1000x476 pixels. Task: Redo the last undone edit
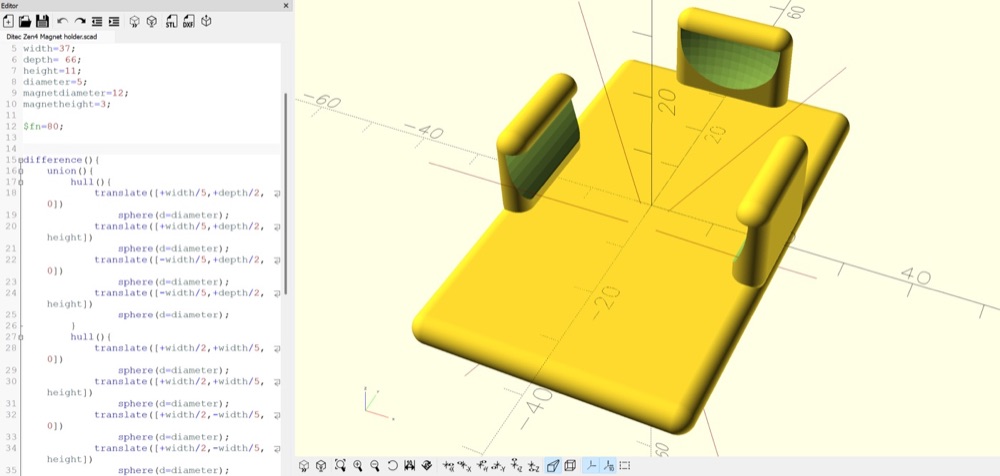tap(80, 21)
